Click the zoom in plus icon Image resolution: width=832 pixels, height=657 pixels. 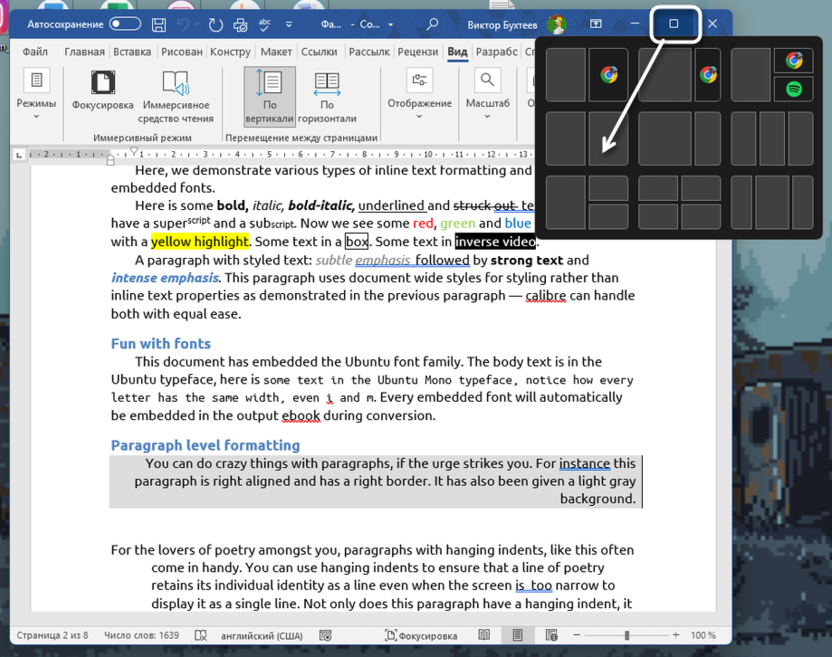pyautogui.click(x=676, y=635)
